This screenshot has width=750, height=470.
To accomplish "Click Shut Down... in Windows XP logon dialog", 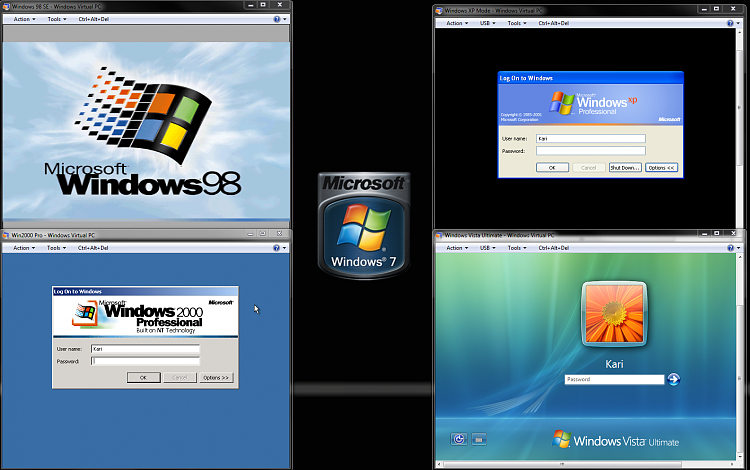I will [625, 167].
